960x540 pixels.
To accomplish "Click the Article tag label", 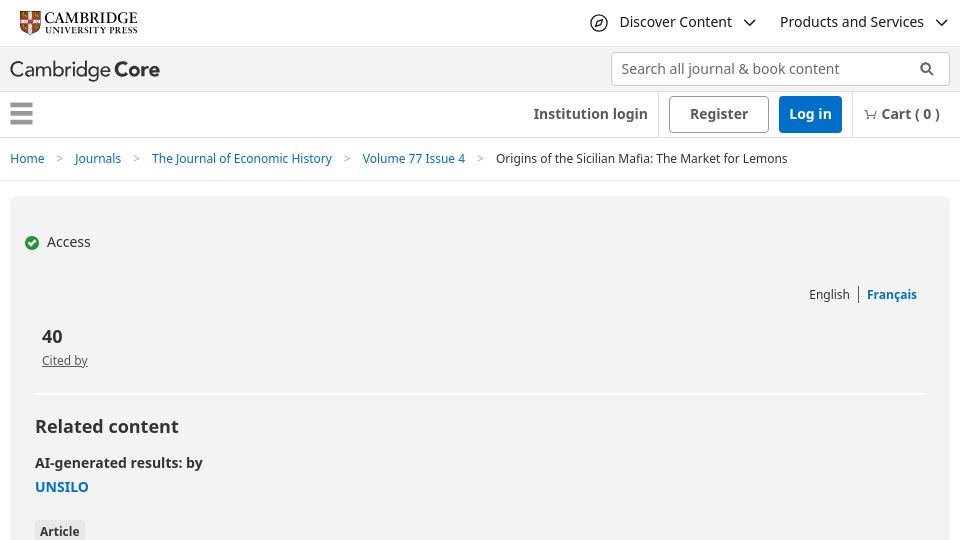I will click(59, 531).
